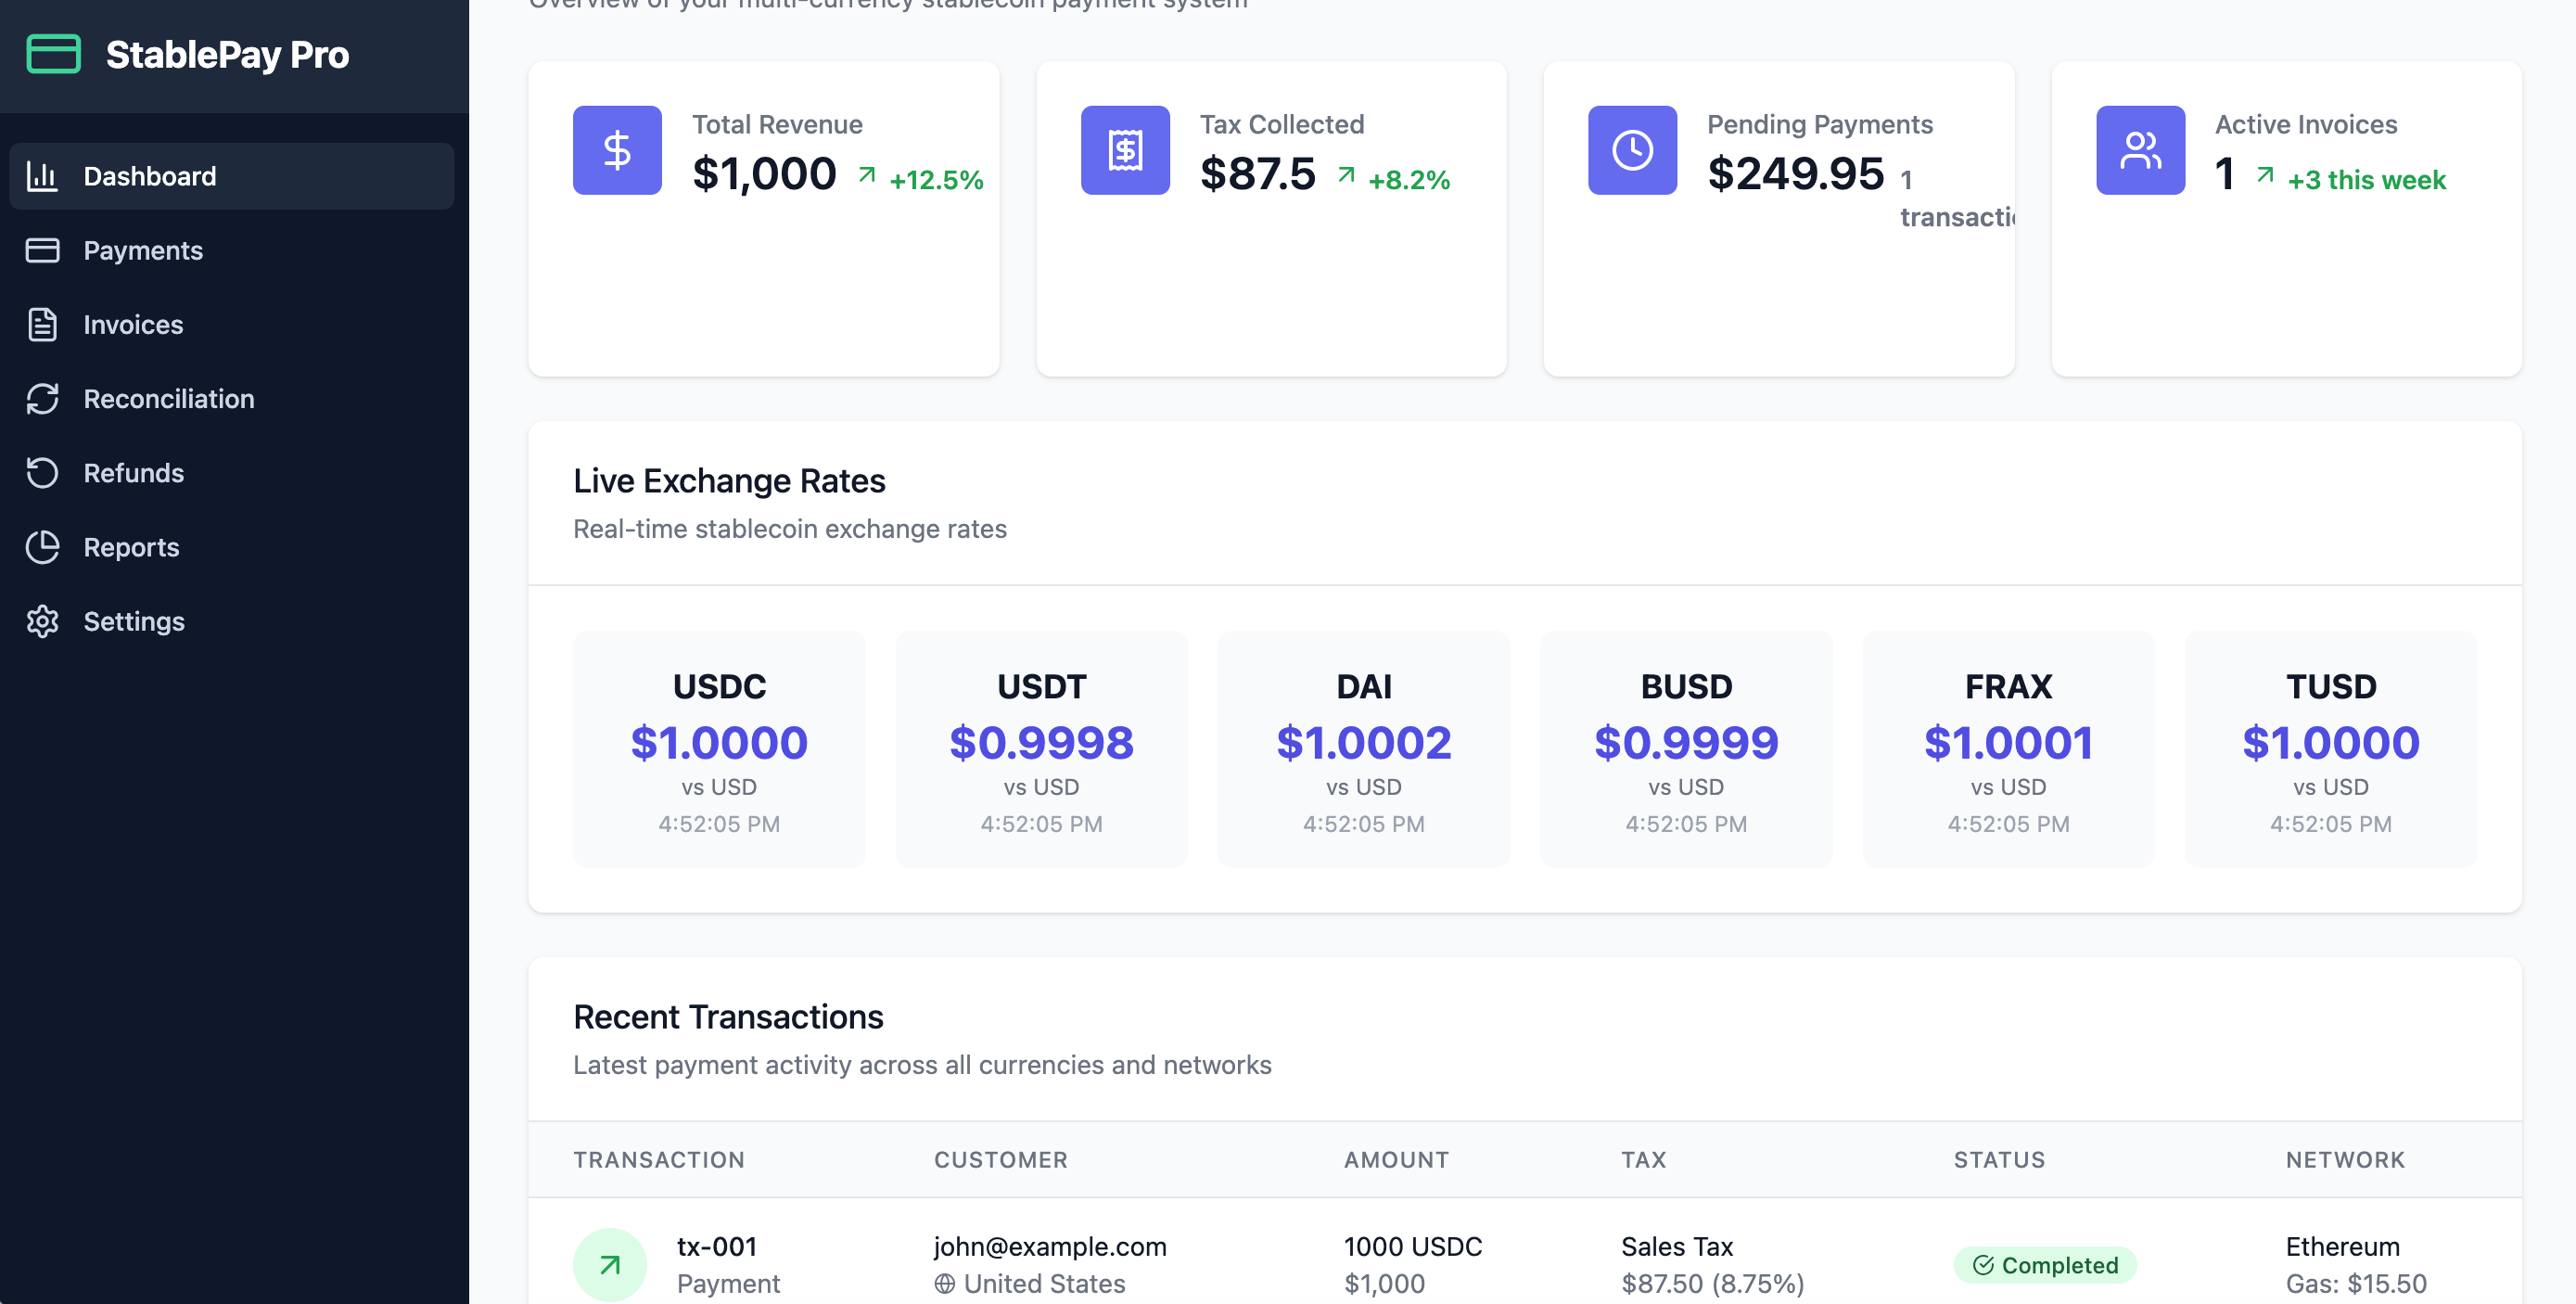Click the Completed status badge
This screenshot has height=1304, width=2576.
pyautogui.click(x=2045, y=1265)
